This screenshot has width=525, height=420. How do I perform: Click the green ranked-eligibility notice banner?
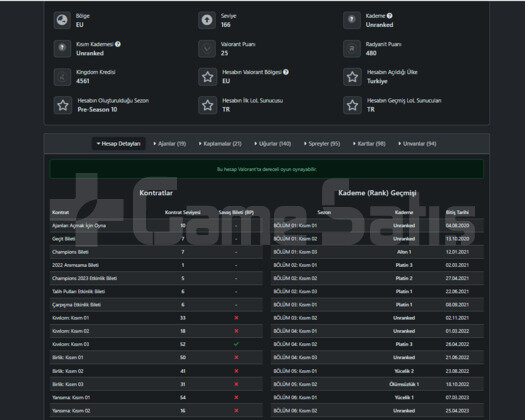(x=267, y=169)
